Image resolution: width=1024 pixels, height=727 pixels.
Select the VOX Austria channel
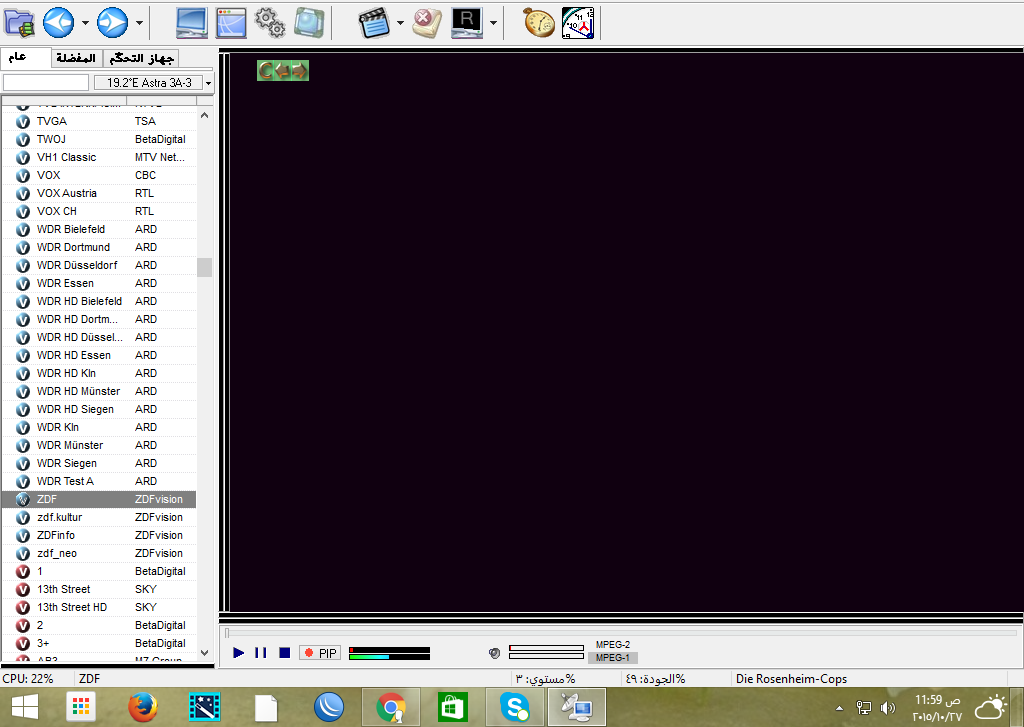(99, 193)
